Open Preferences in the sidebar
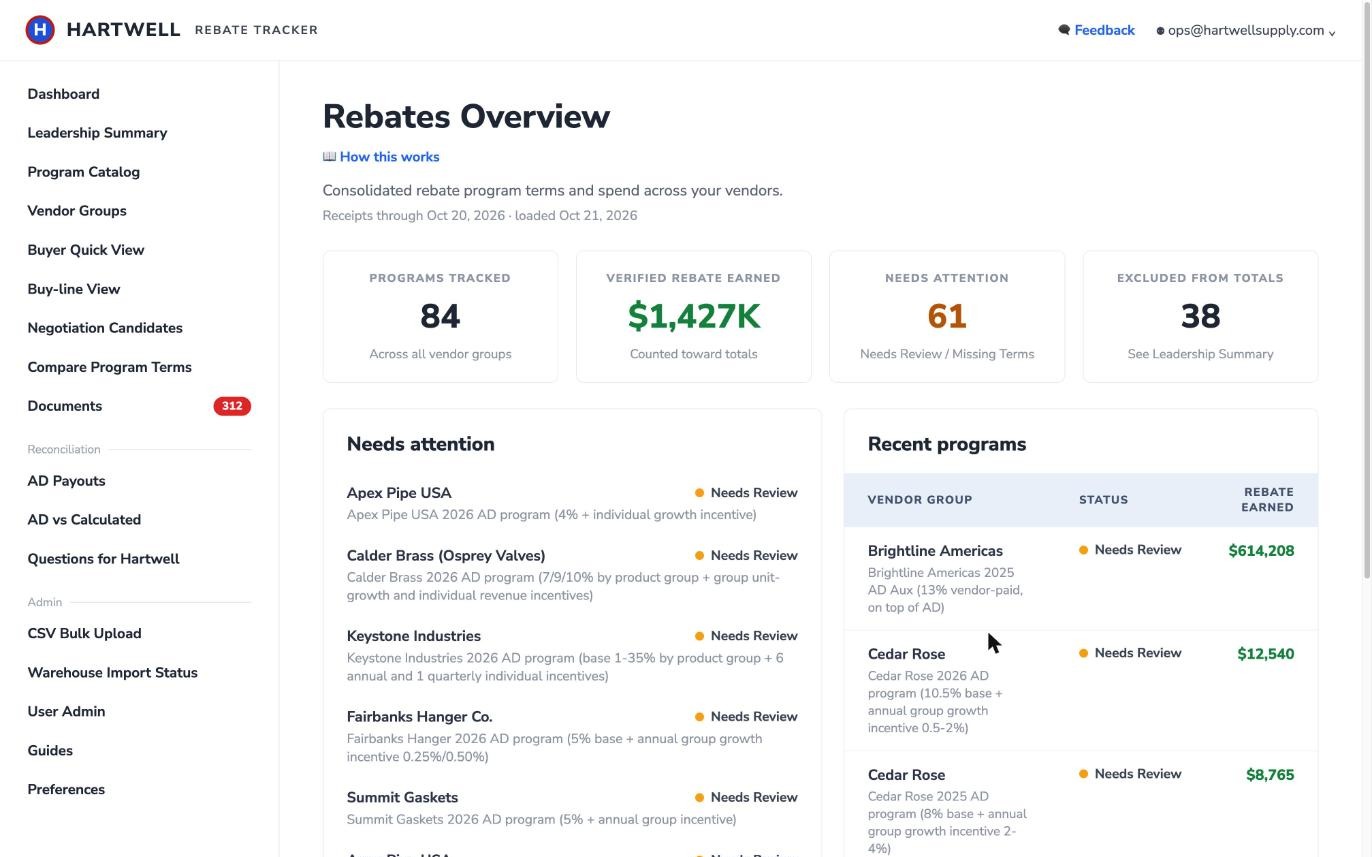The image size is (1372, 857). point(66,790)
